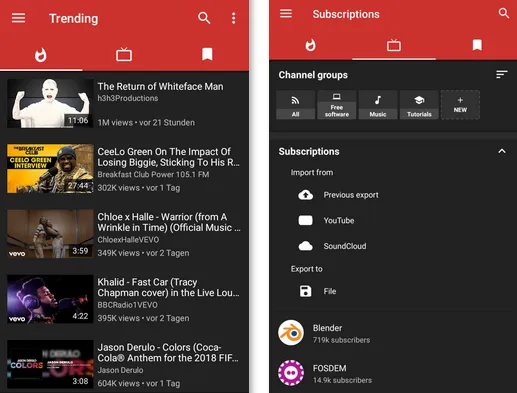
Task: Open channel groups sort options icon
Action: (501, 74)
